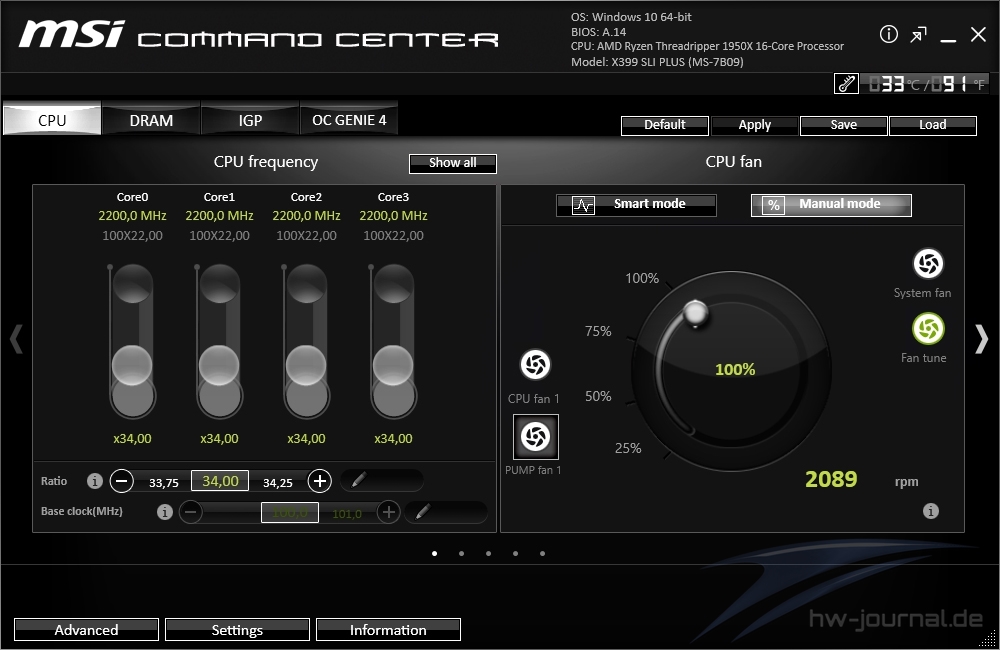Go to the first page dot

point(434,553)
